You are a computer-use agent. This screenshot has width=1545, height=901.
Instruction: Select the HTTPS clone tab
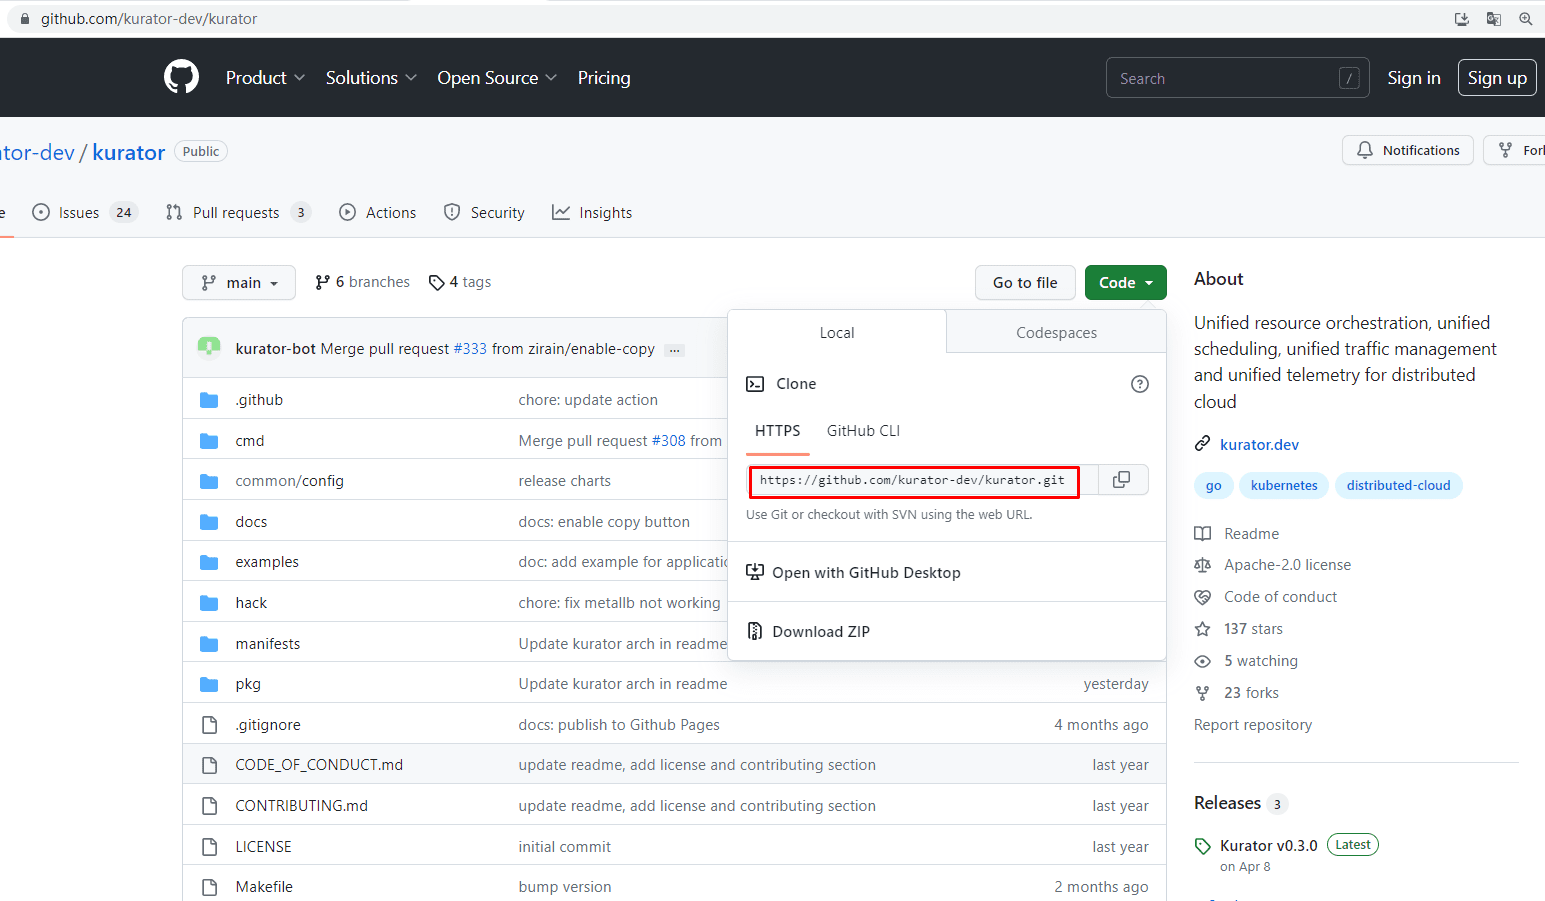point(777,431)
